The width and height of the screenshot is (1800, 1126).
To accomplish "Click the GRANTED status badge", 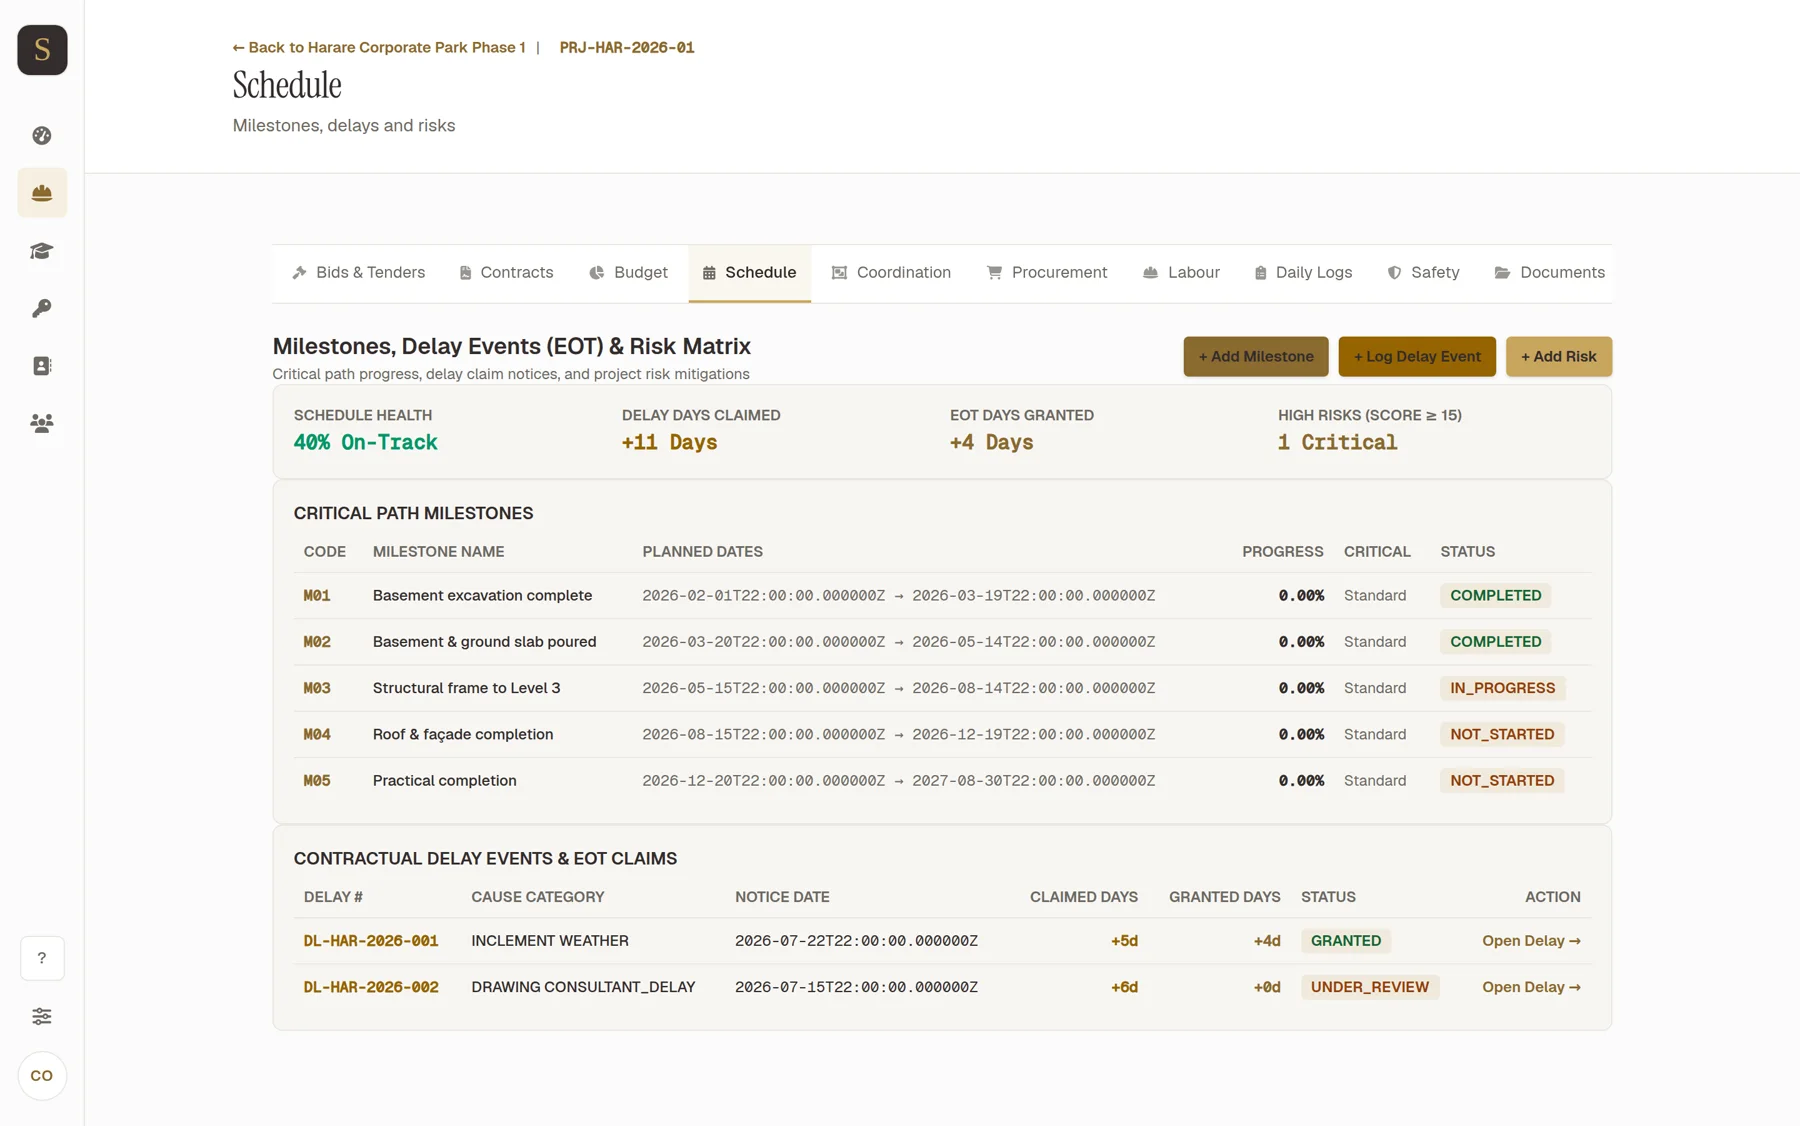I will (x=1345, y=941).
